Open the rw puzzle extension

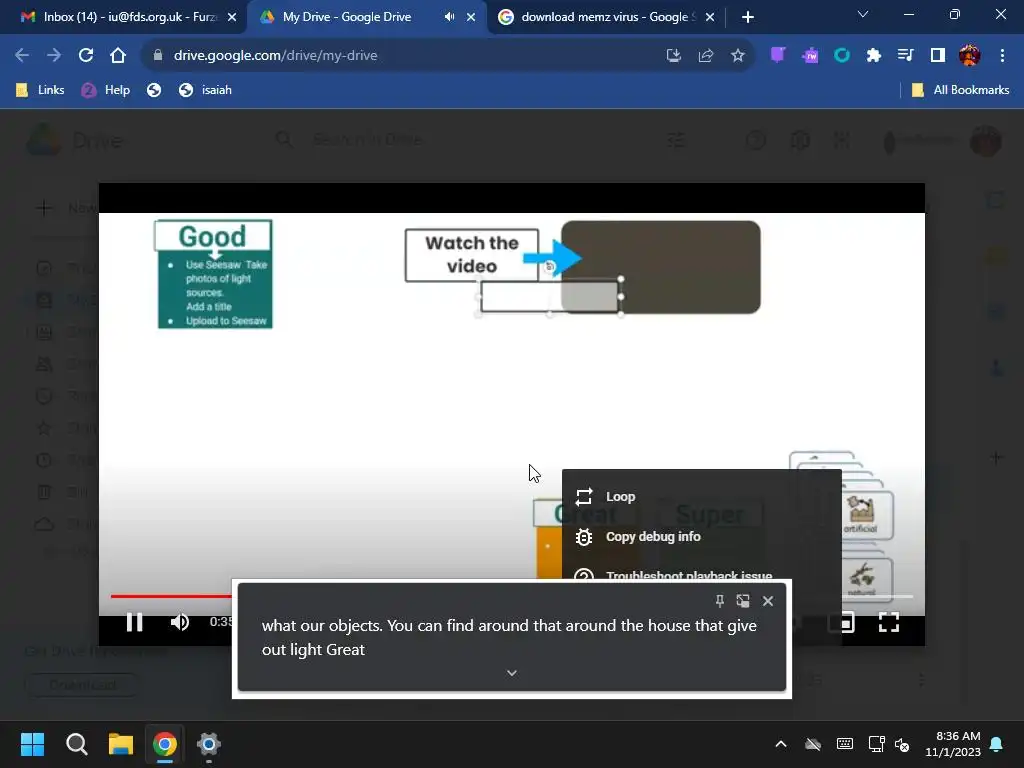[x=810, y=56]
